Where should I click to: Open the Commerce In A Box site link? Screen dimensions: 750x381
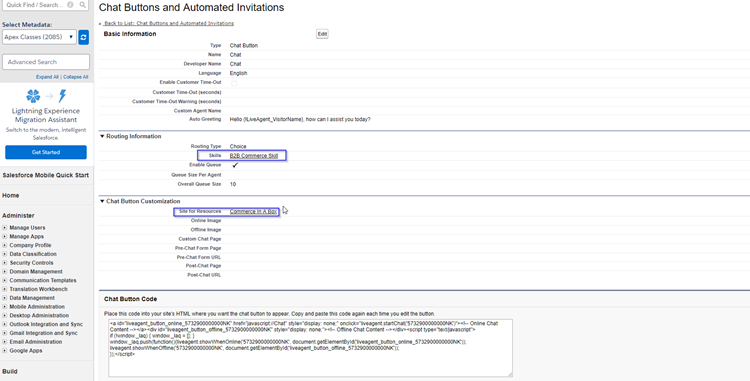(253, 211)
